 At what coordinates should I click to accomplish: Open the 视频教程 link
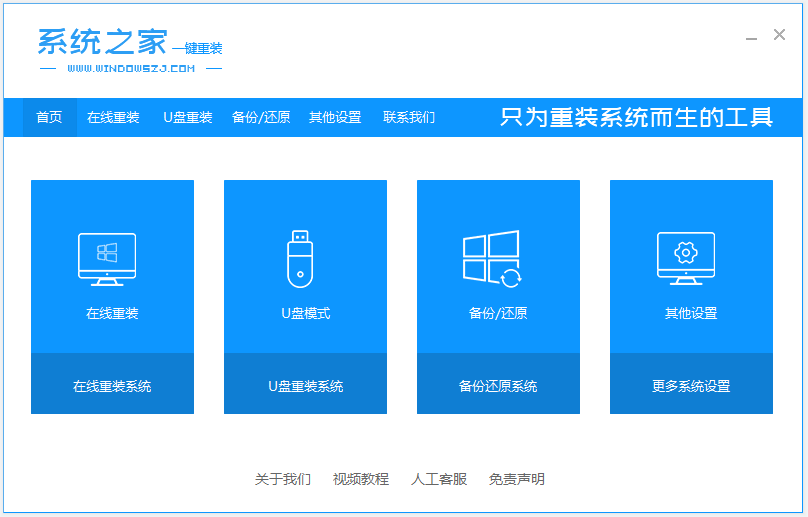(361, 479)
